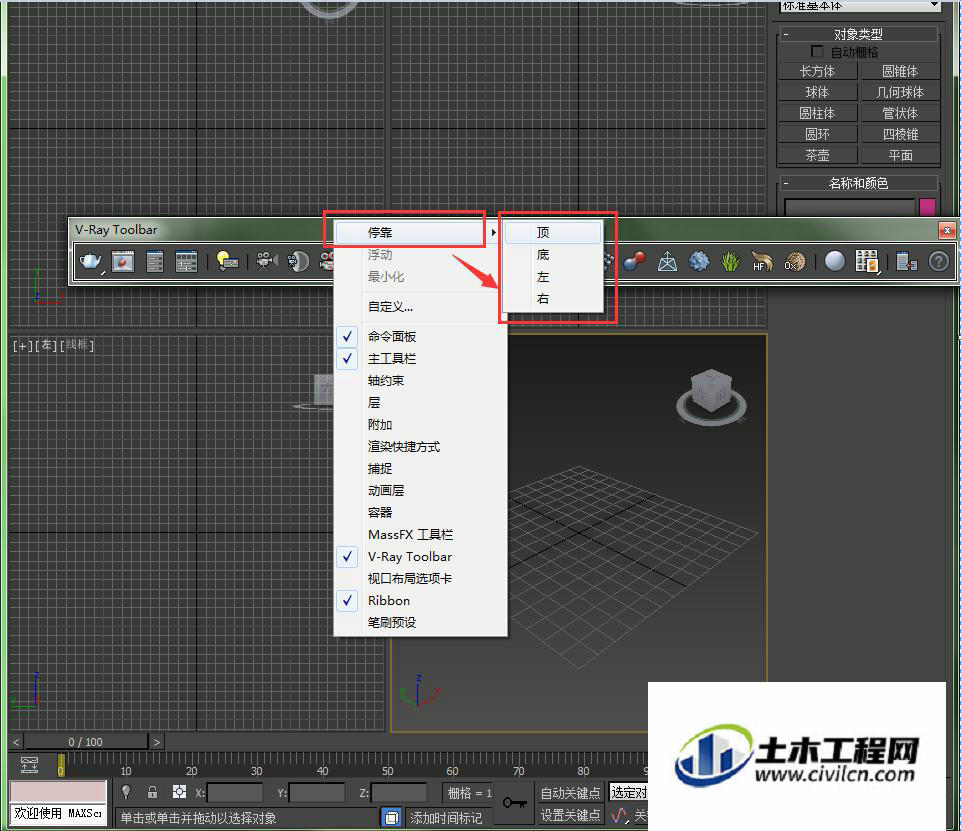Click the light bulb isolate selection icon
961x831 pixels.
click(126, 792)
